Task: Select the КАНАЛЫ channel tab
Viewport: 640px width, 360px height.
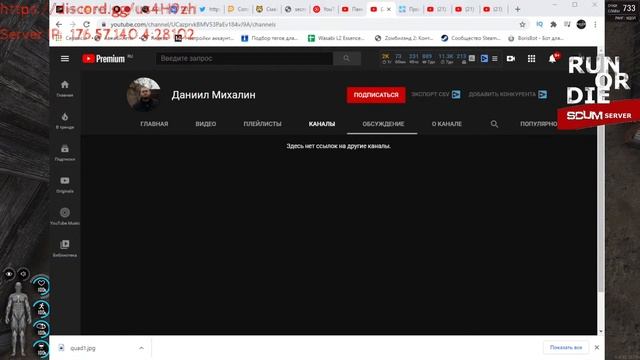Action: tap(322, 124)
